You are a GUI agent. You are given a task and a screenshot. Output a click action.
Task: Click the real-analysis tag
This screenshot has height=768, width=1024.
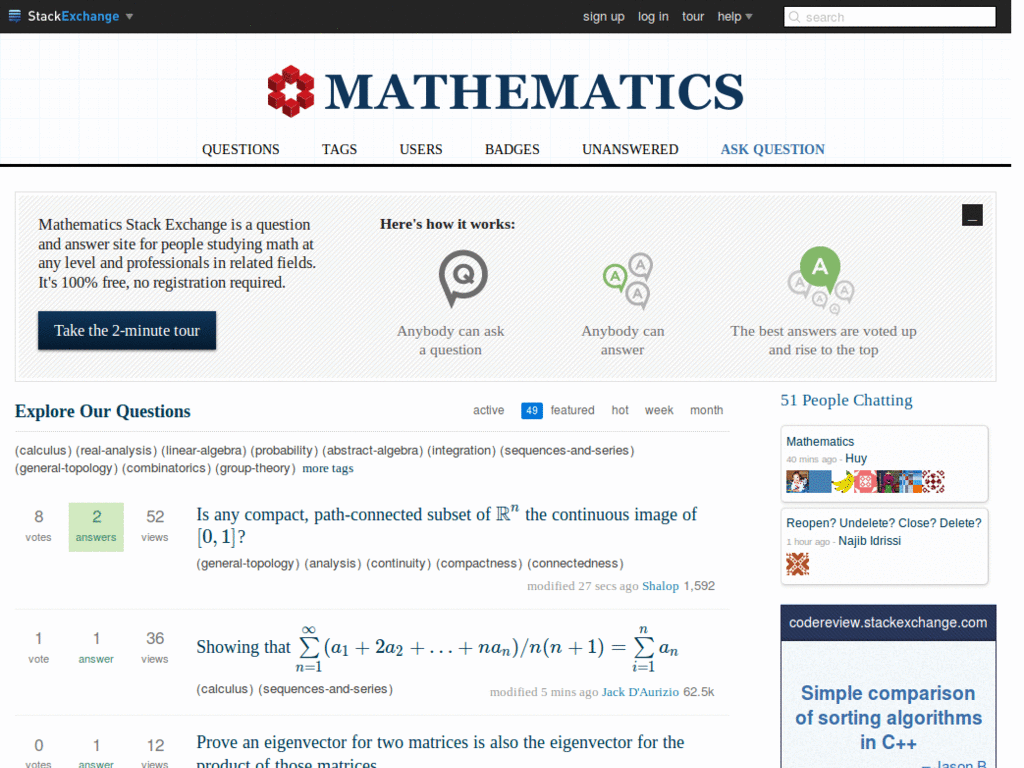pos(116,451)
